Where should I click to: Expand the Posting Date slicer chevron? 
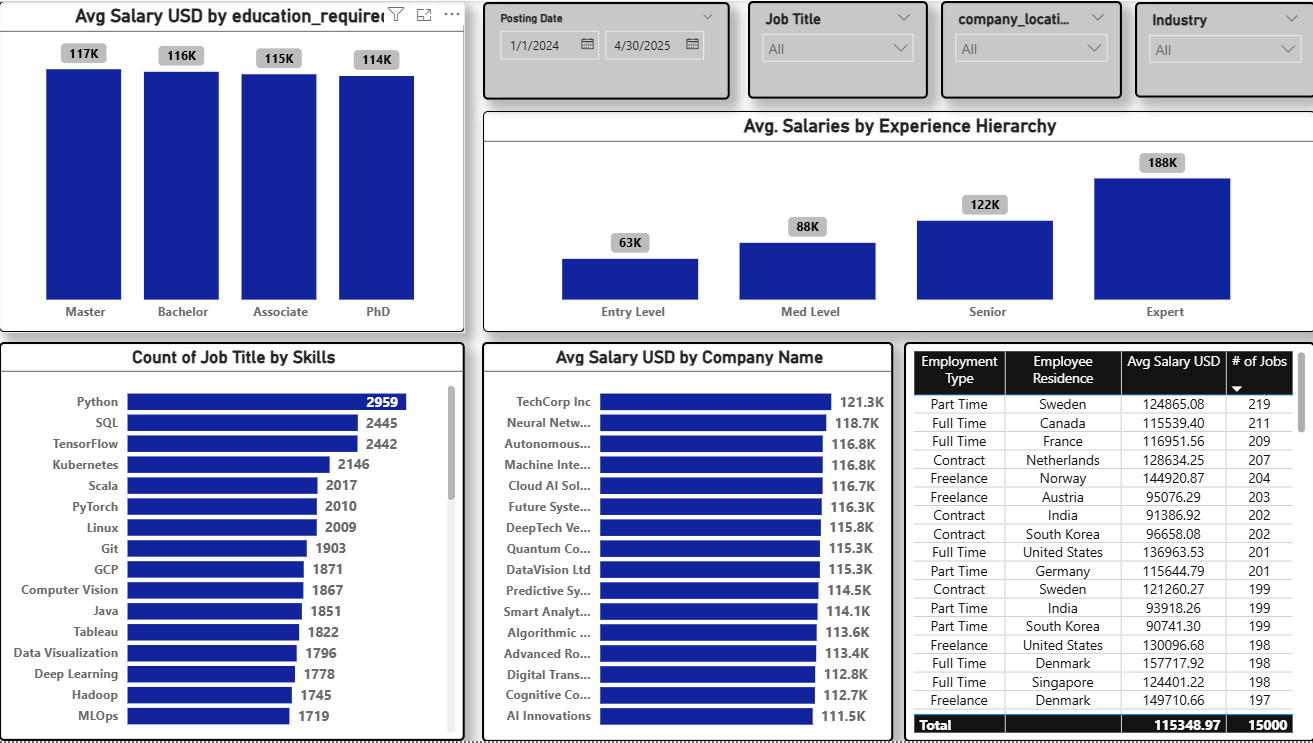pos(709,17)
